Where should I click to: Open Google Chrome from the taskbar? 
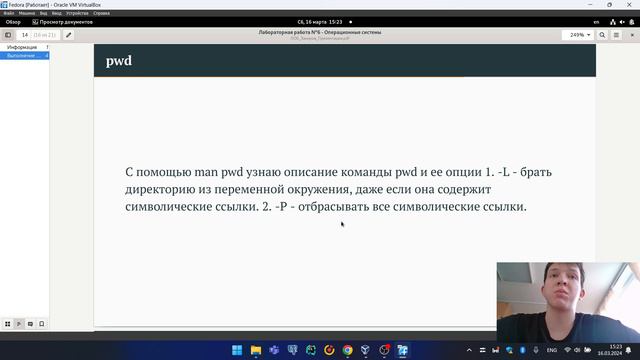click(x=348, y=350)
